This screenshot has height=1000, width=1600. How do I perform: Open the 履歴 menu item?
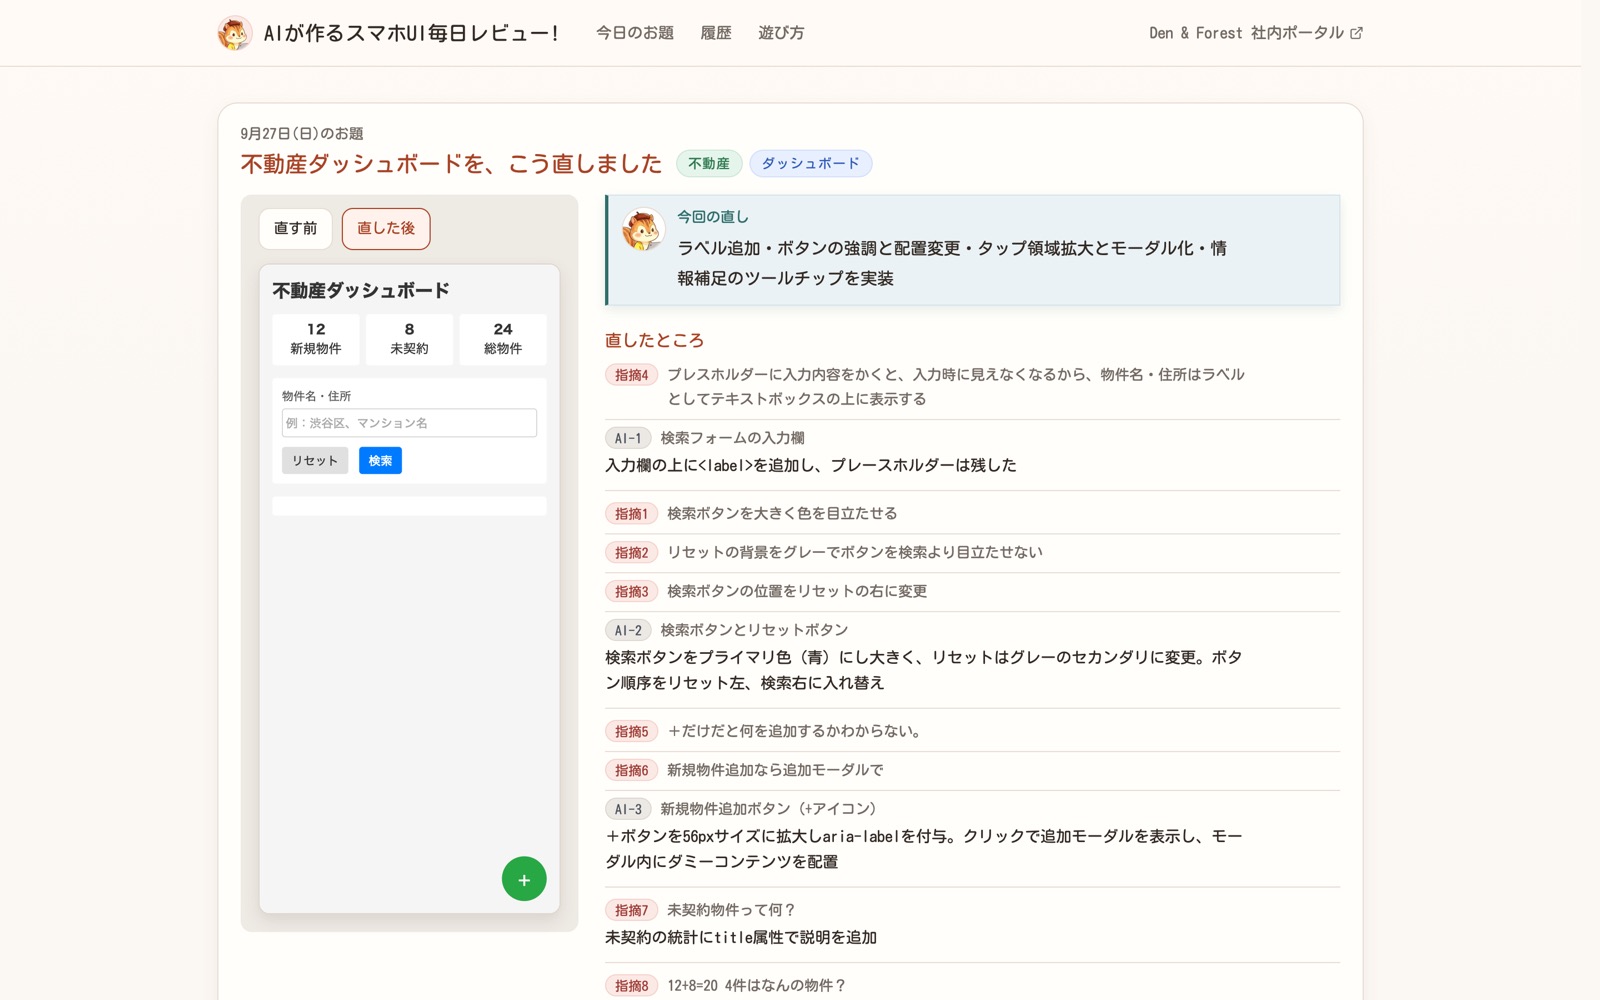(716, 33)
